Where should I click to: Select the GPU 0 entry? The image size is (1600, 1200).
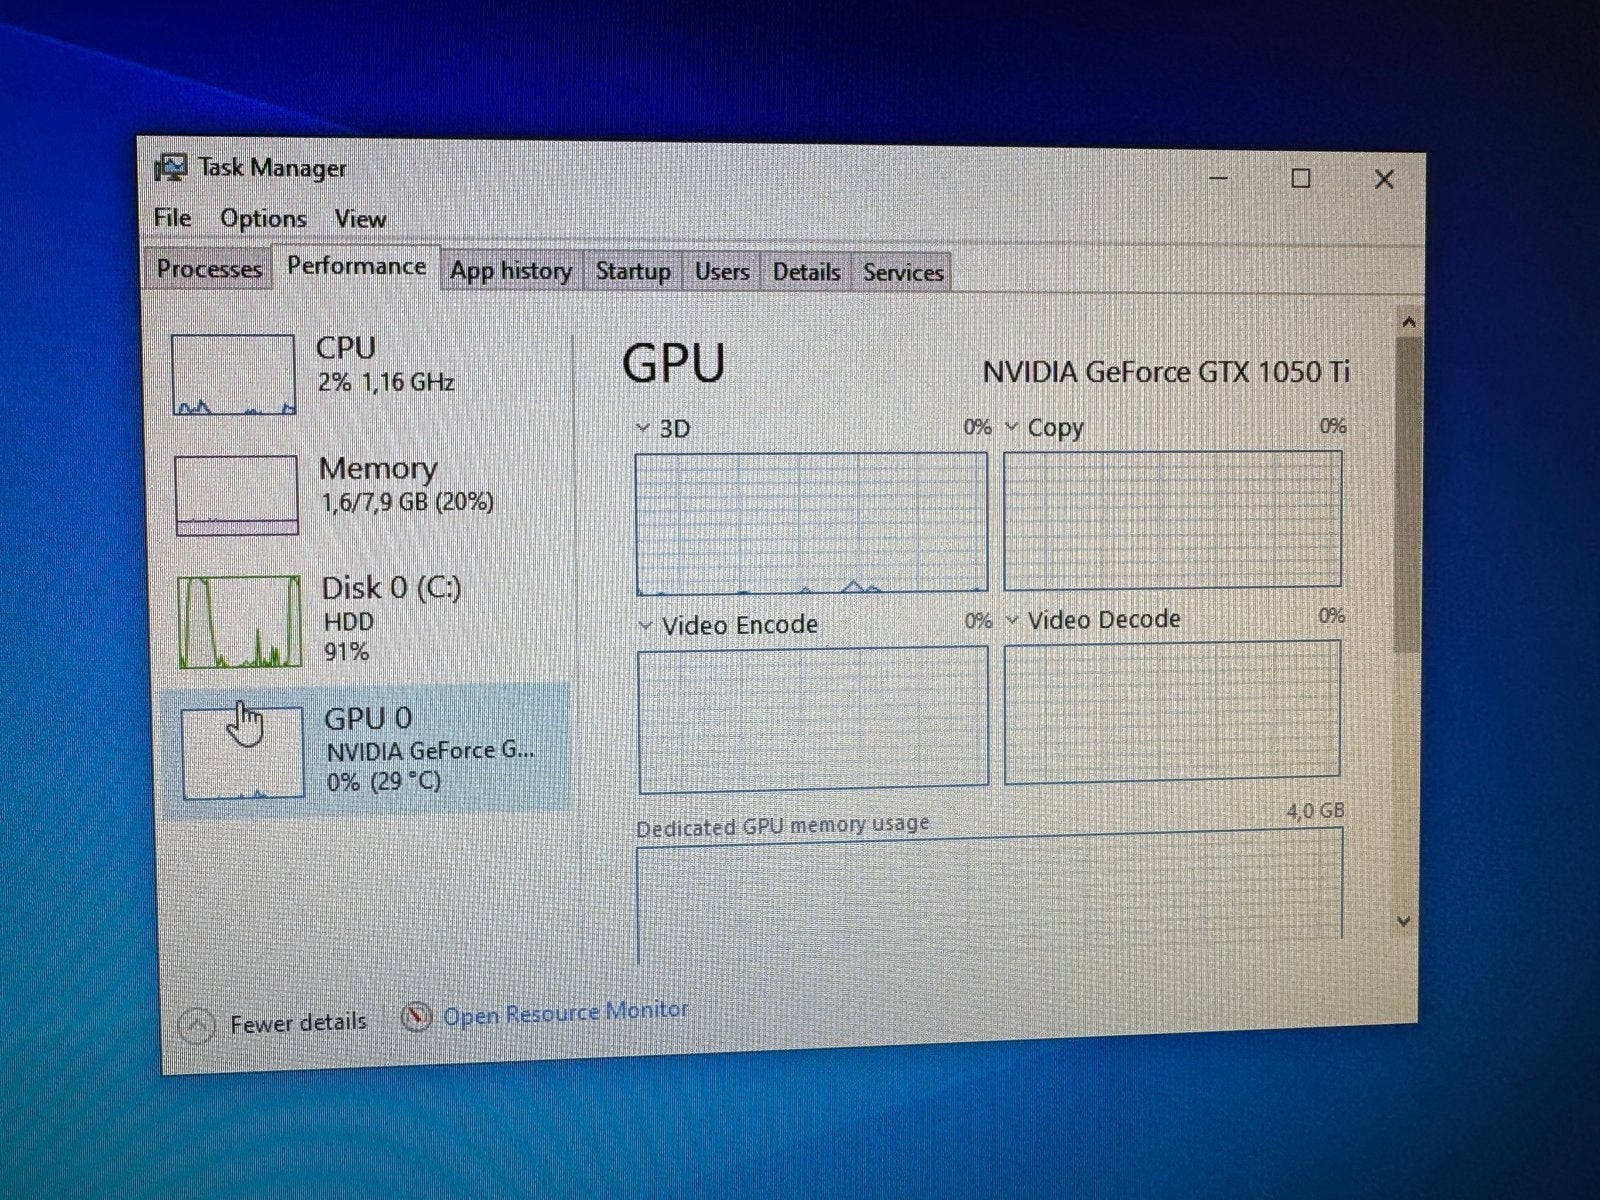click(366, 750)
